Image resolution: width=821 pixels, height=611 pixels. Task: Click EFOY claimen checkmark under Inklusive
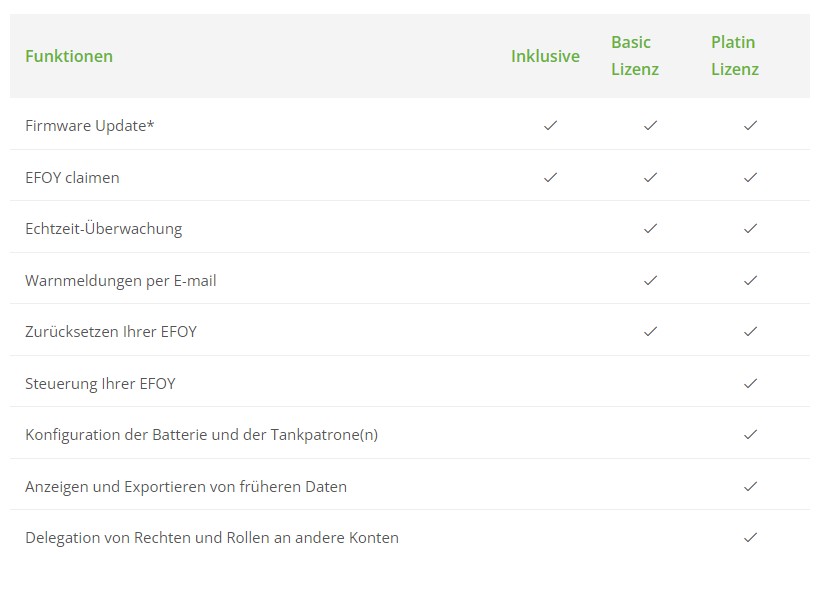pyautogui.click(x=550, y=177)
